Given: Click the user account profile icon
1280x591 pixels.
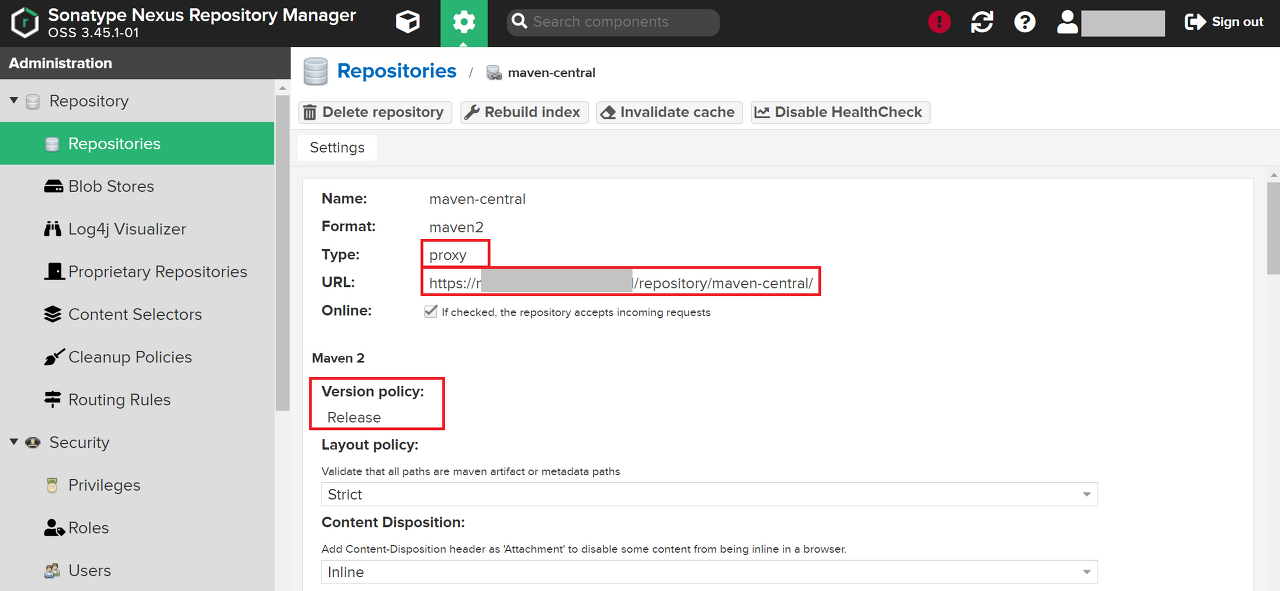Looking at the screenshot, I should [x=1068, y=22].
